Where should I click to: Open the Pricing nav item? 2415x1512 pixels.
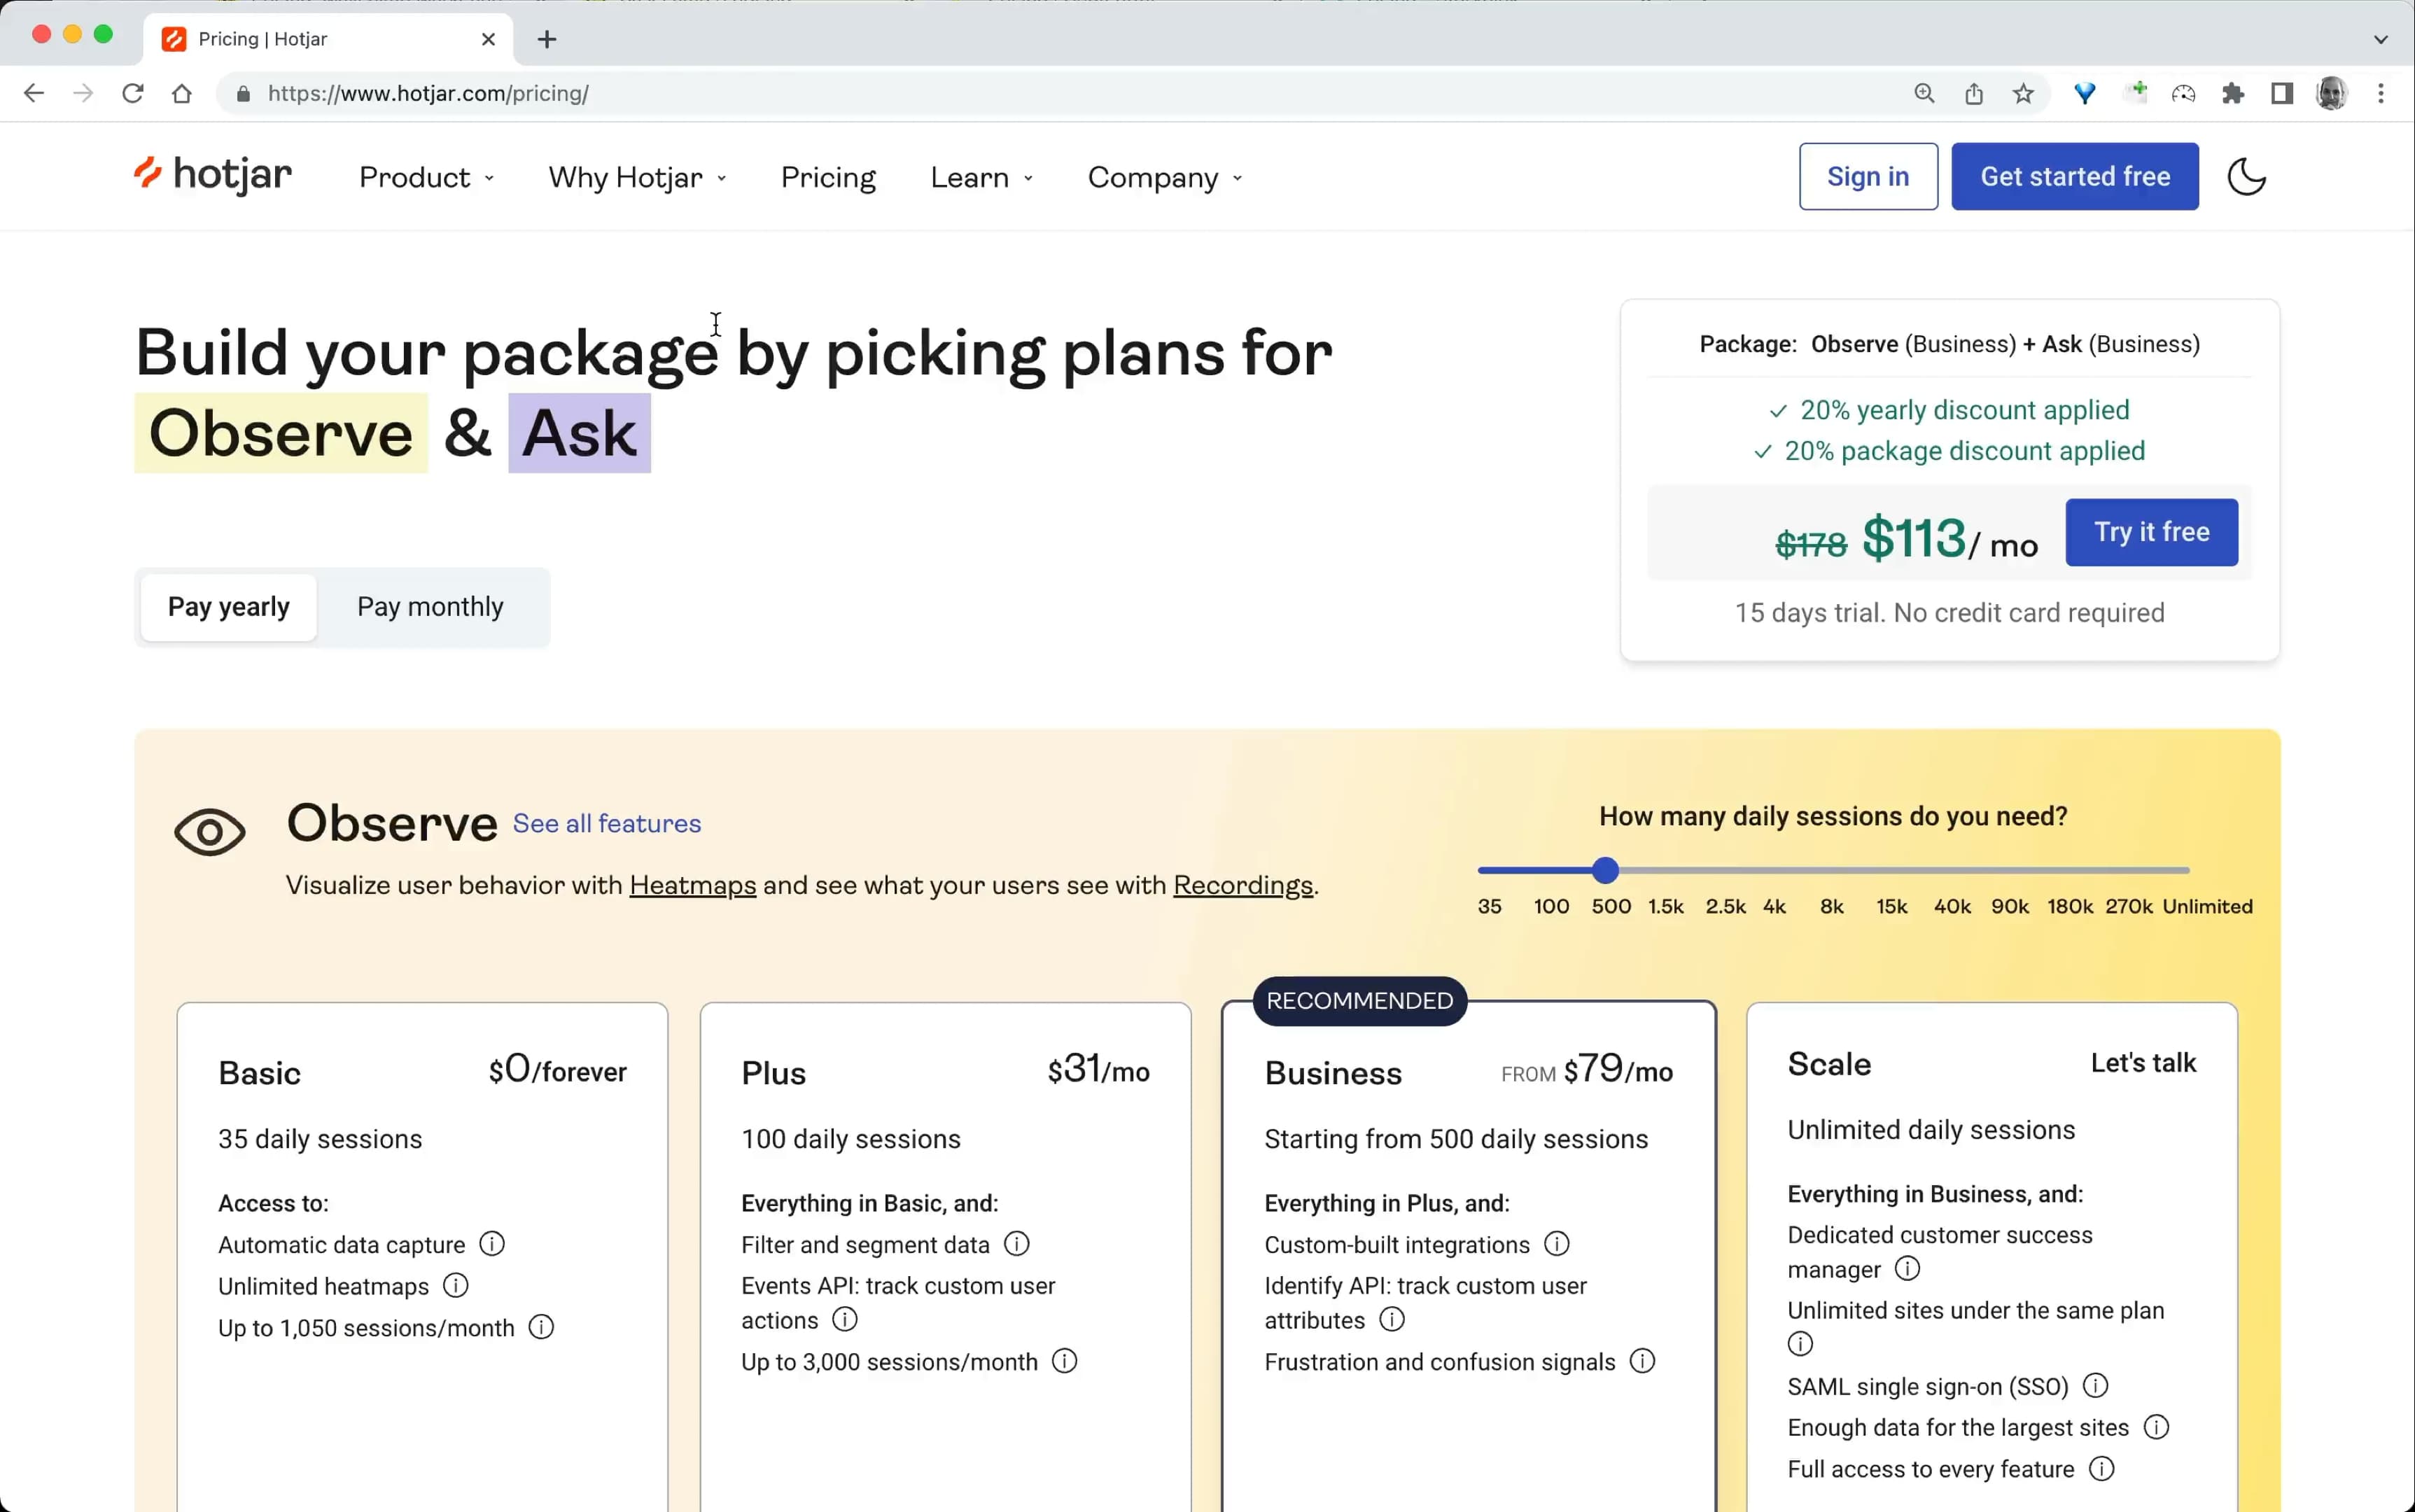pos(828,177)
